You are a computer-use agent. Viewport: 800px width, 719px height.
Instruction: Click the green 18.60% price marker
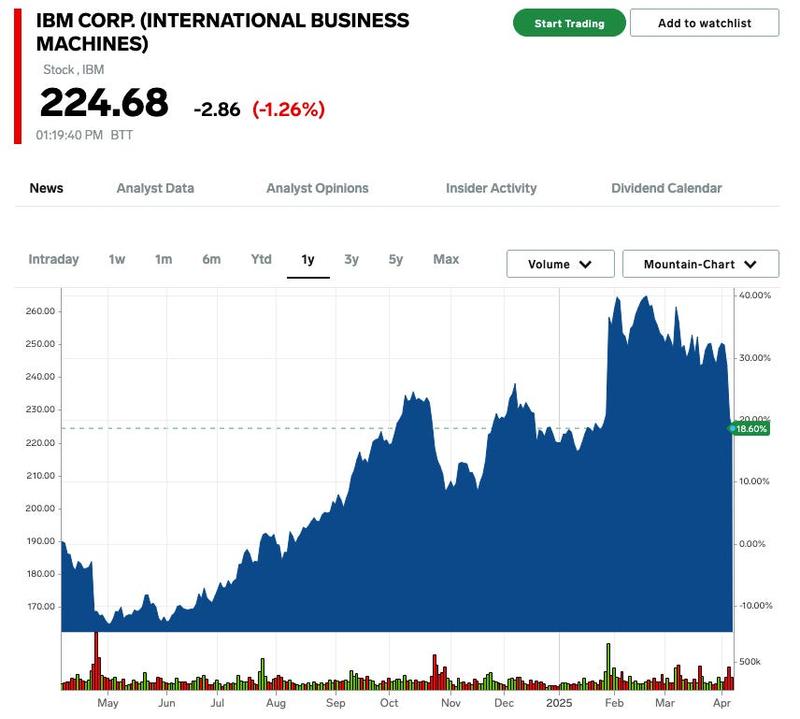pyautogui.click(x=750, y=428)
